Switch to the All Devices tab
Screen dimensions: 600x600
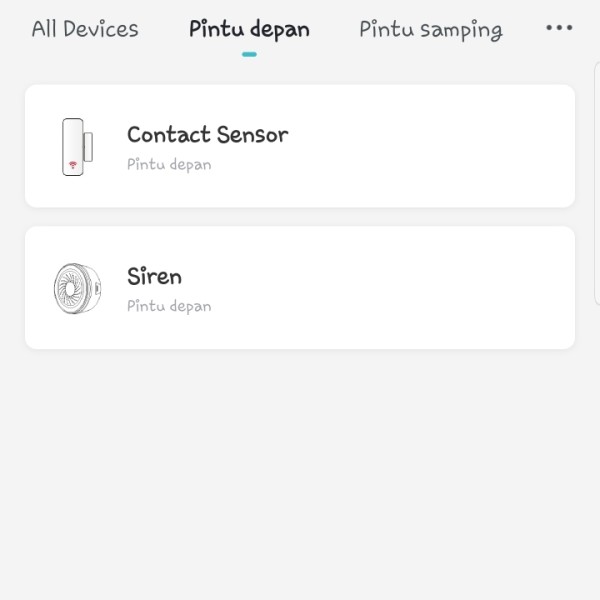pos(85,29)
